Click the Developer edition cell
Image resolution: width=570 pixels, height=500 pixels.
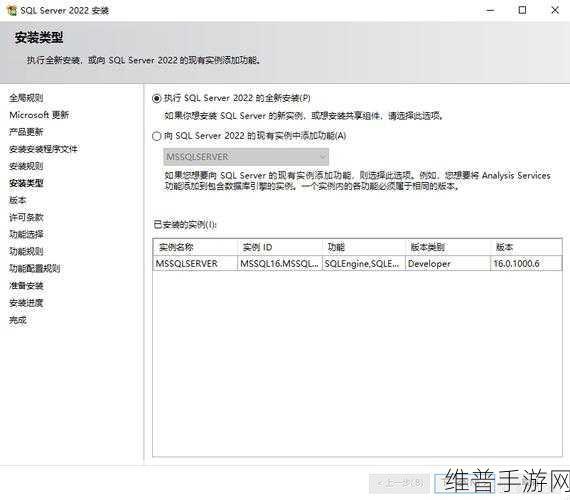coord(448,264)
